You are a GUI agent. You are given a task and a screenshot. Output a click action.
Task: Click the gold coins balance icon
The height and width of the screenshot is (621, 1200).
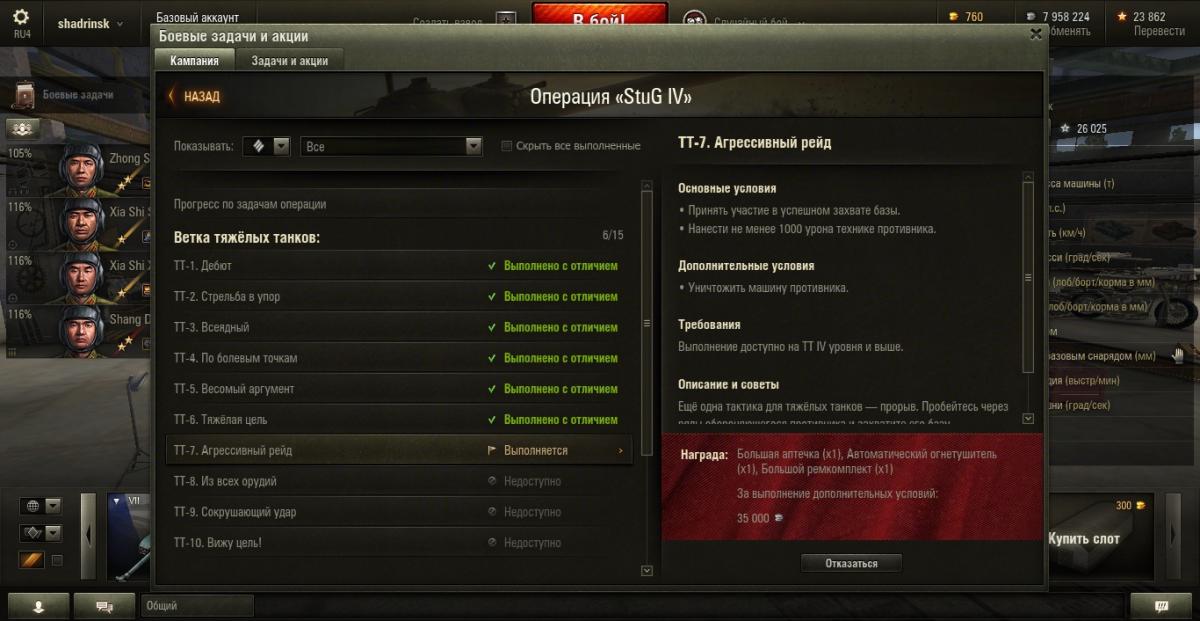pos(953,17)
